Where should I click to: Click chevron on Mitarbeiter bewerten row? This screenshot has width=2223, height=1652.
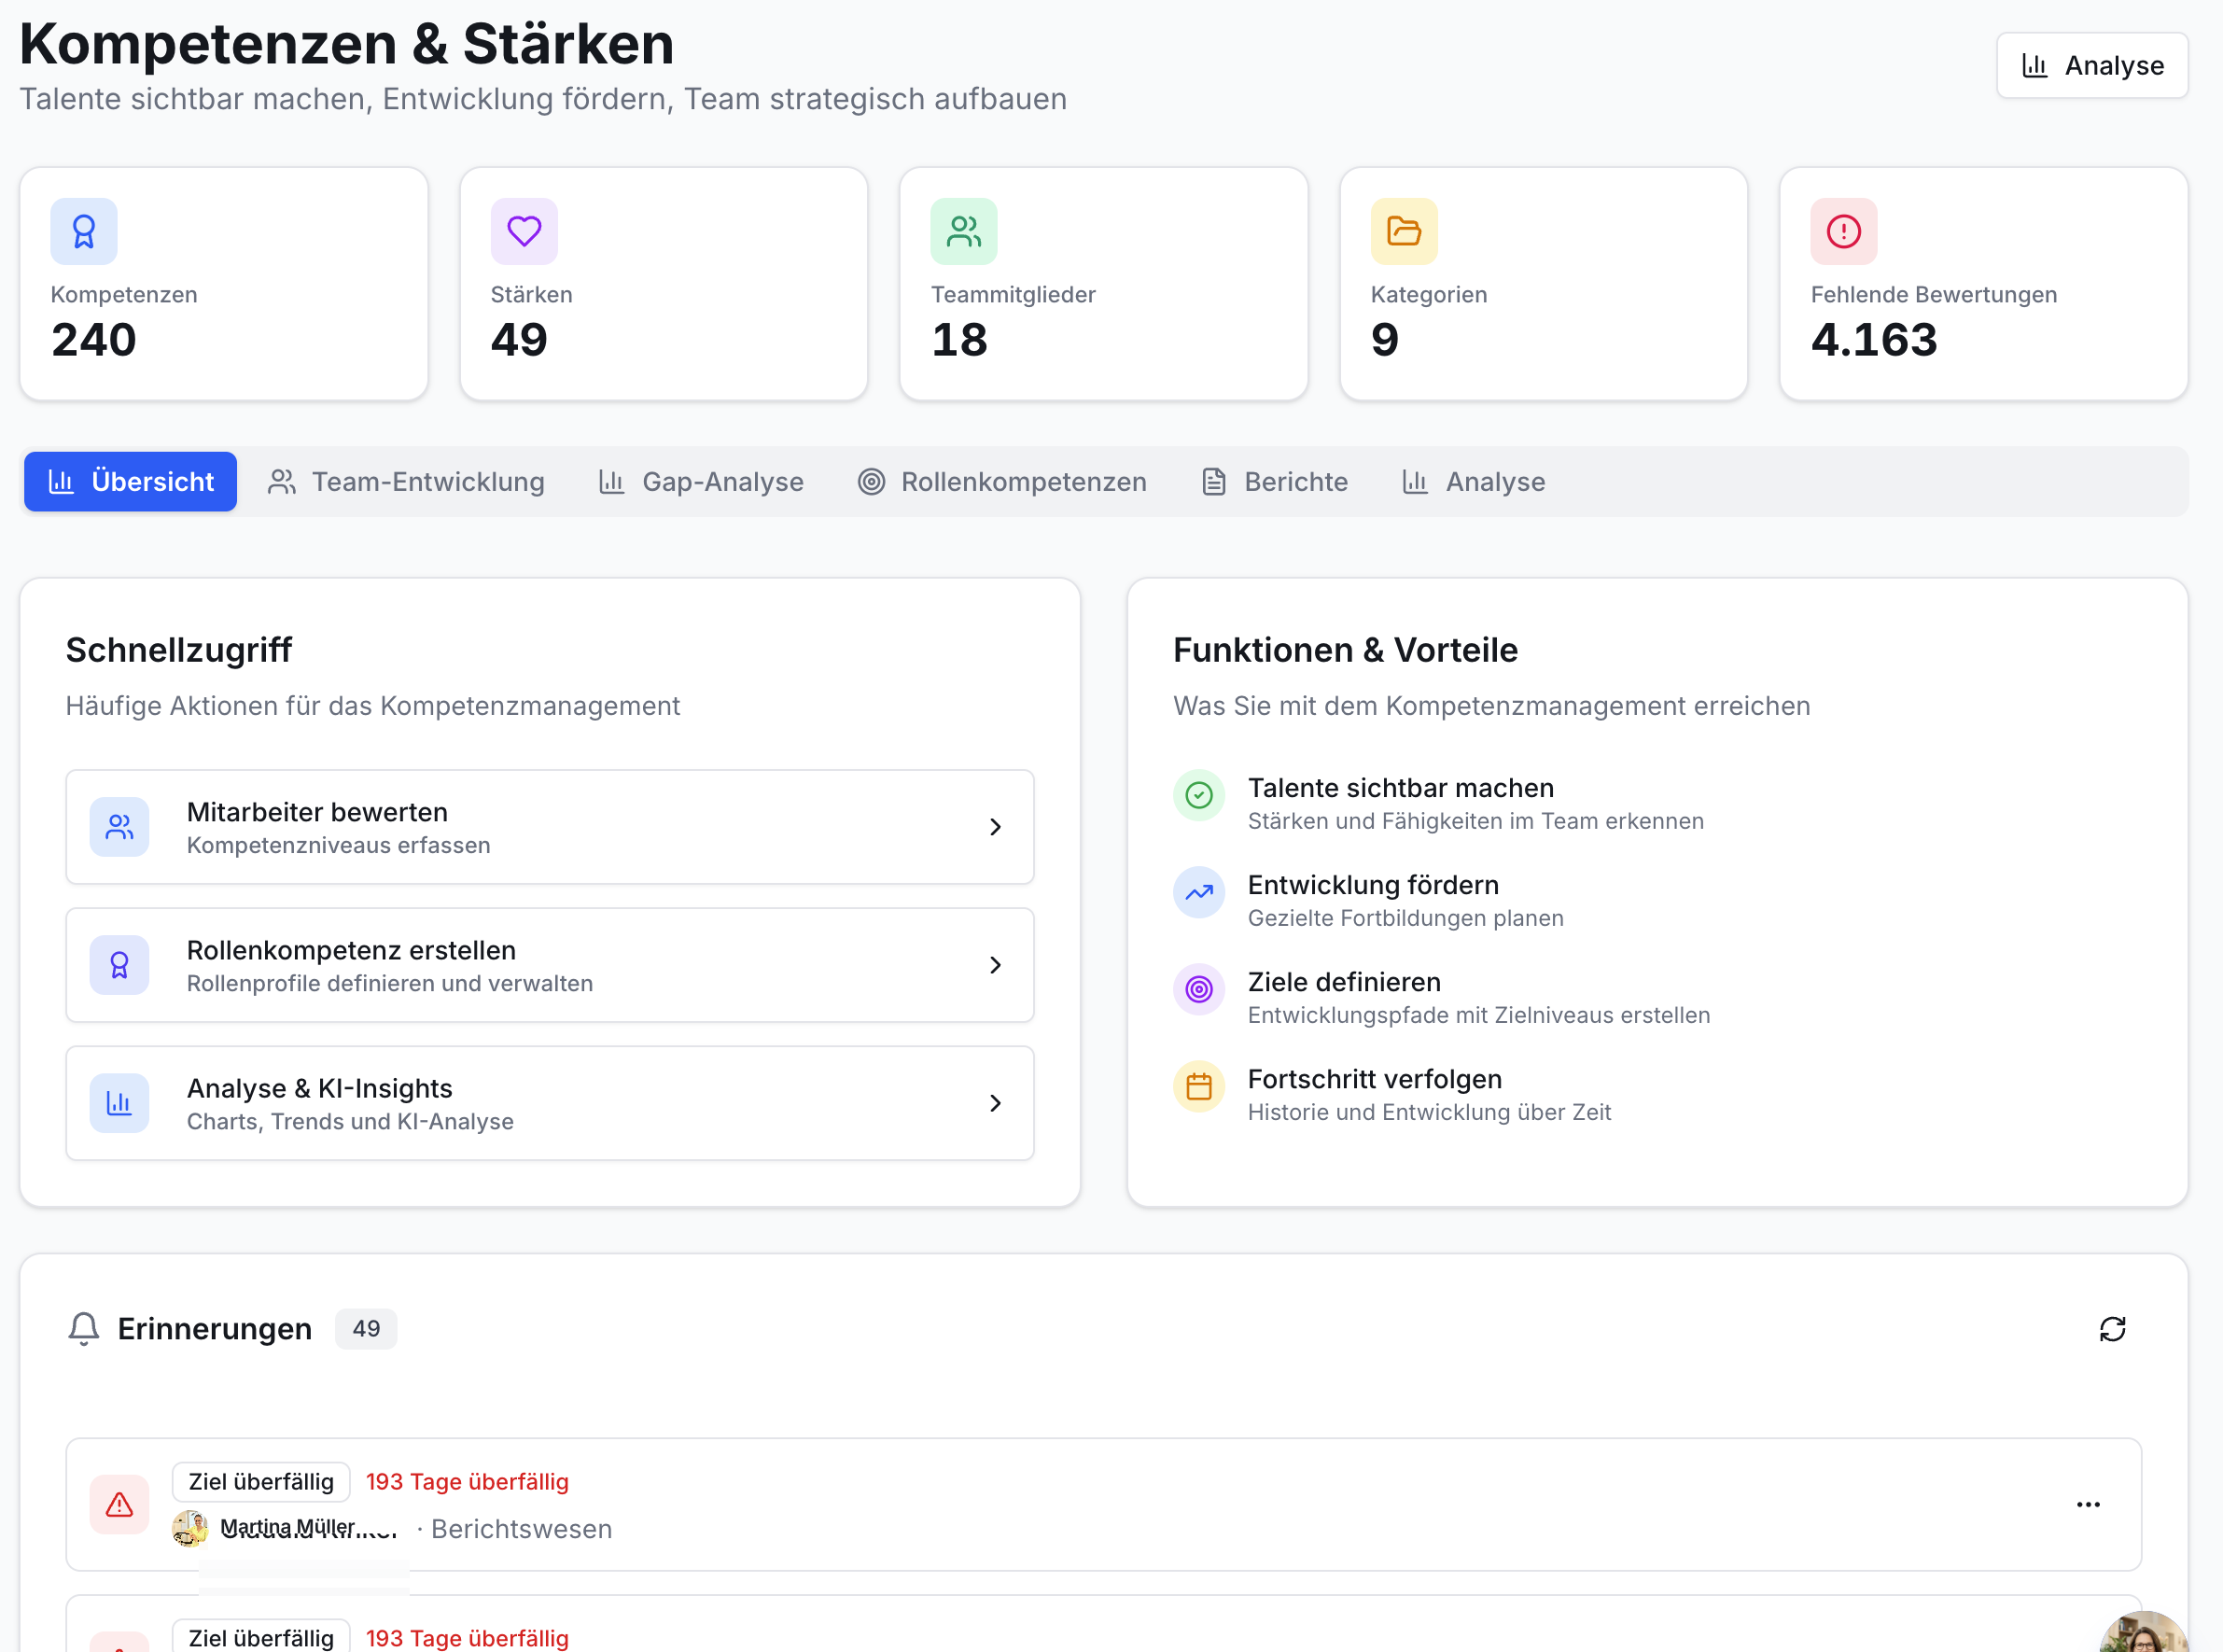pyautogui.click(x=996, y=827)
